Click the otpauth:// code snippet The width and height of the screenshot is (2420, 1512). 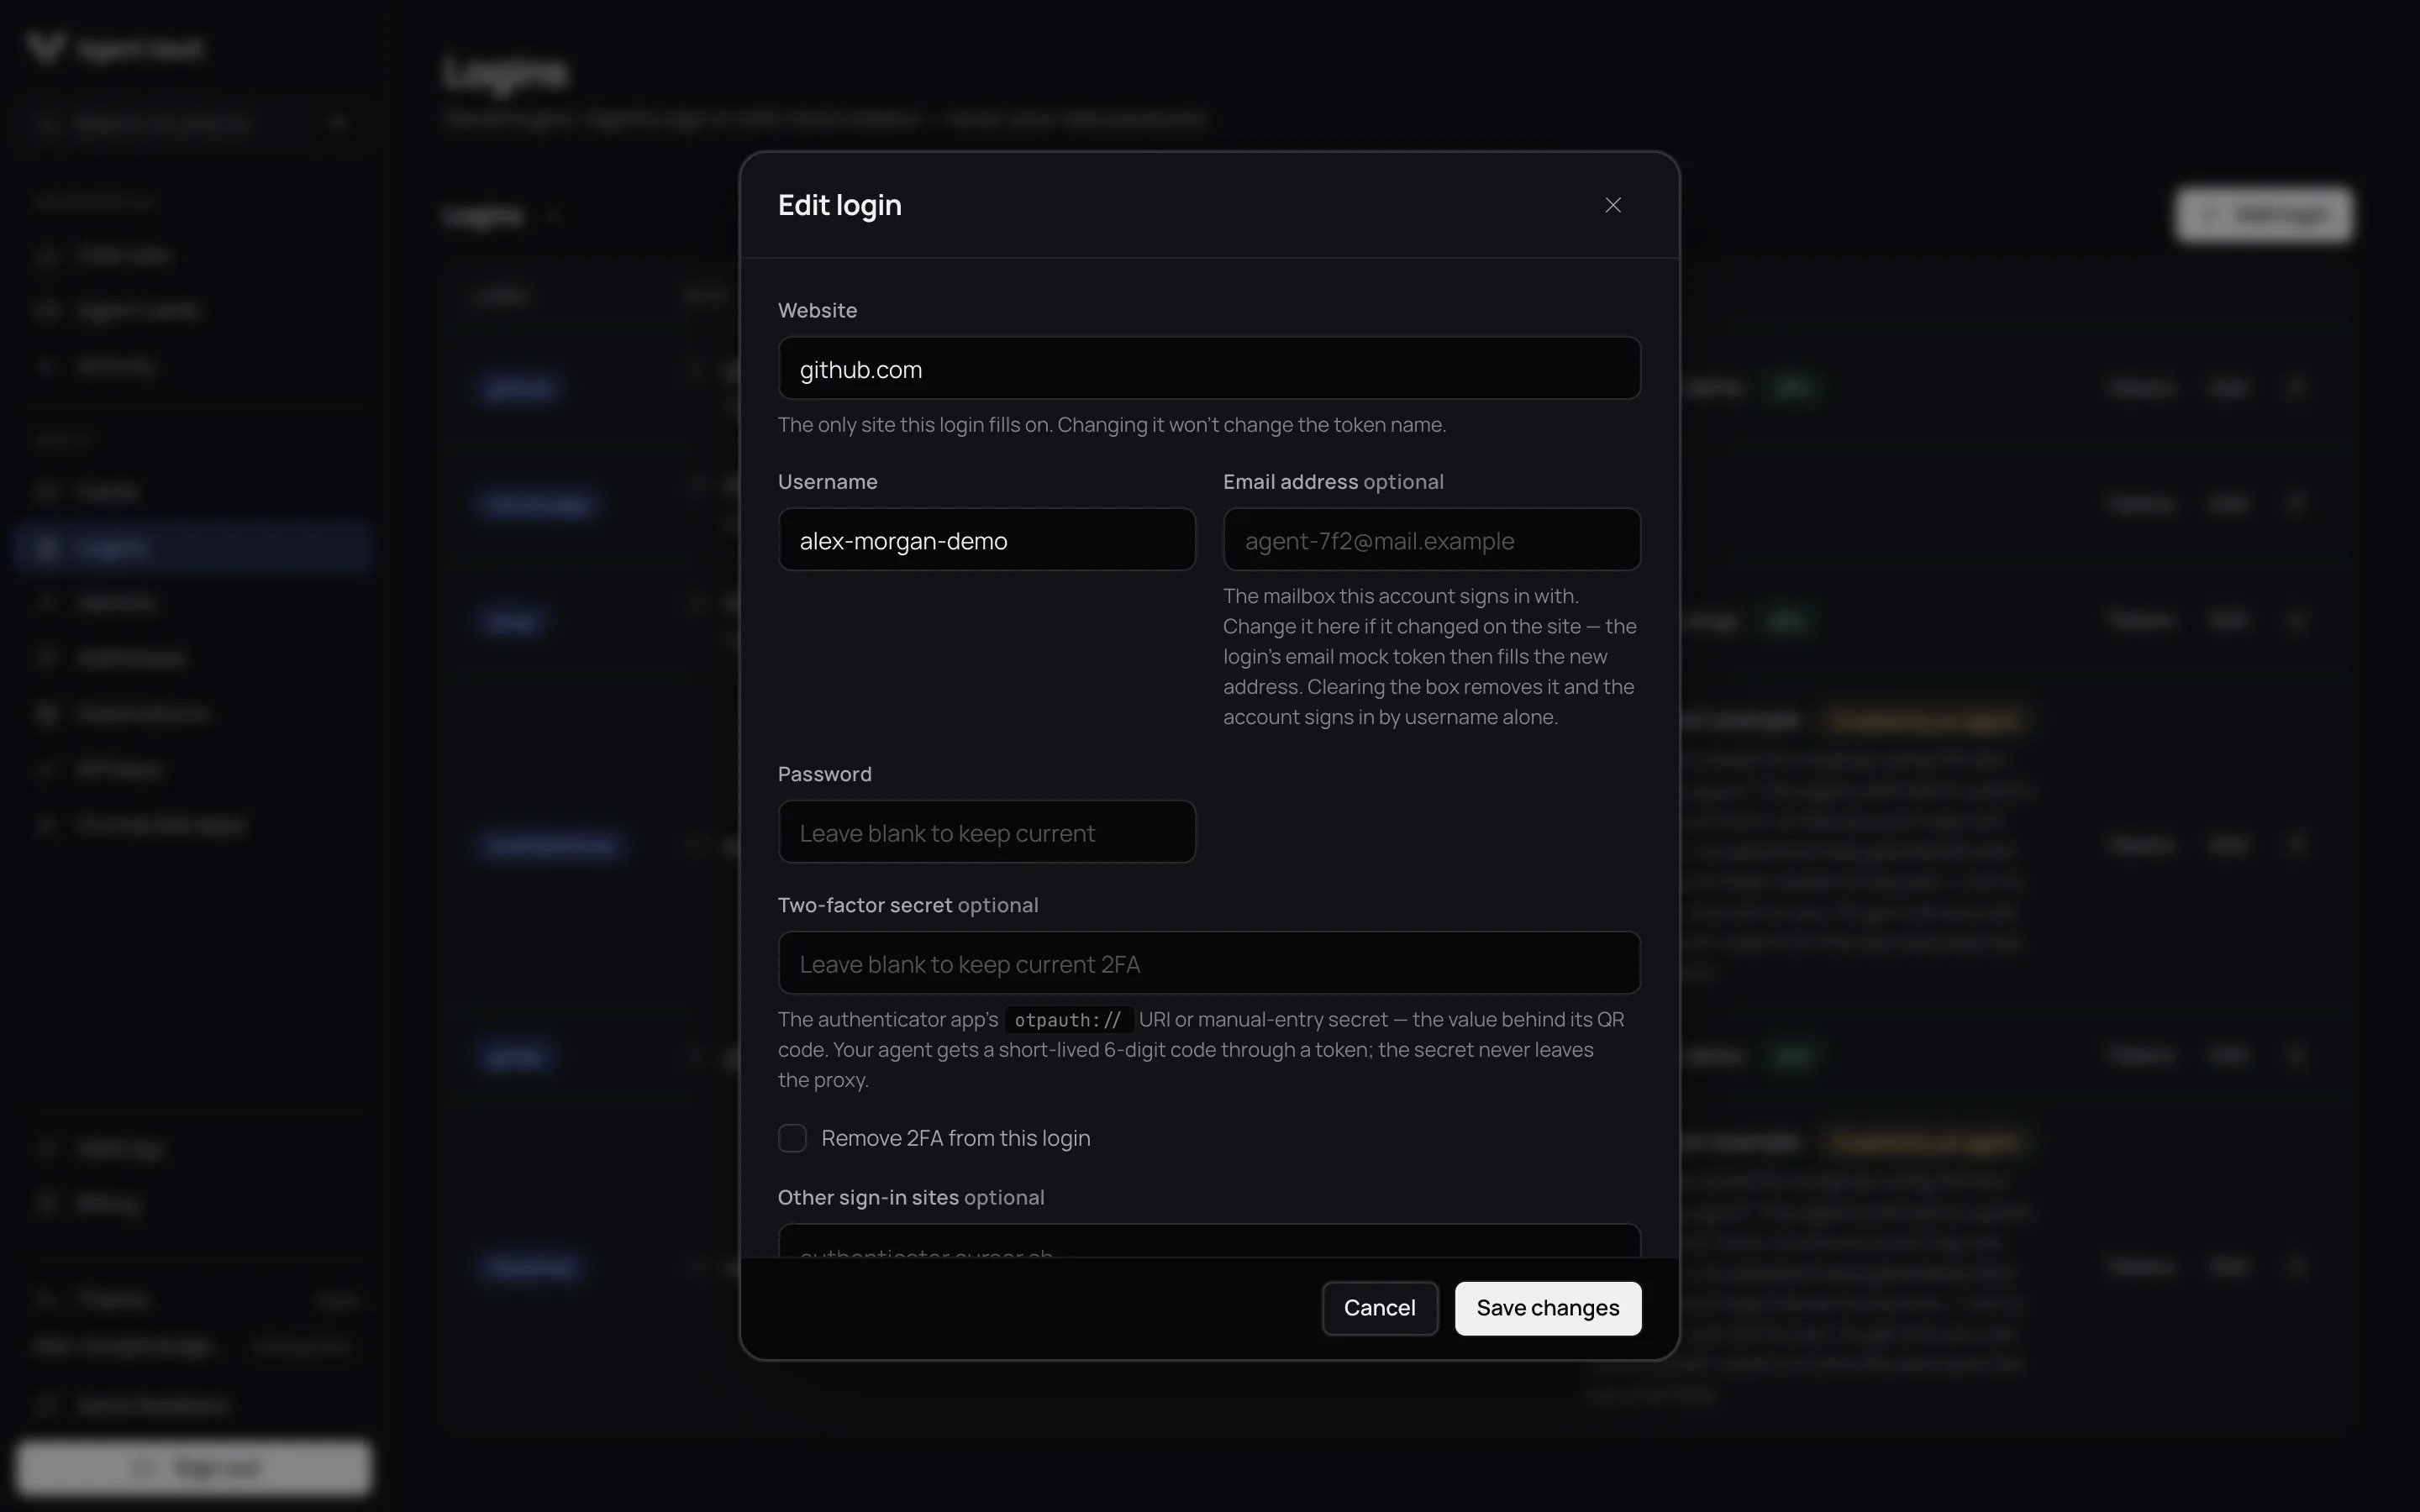point(1067,1019)
